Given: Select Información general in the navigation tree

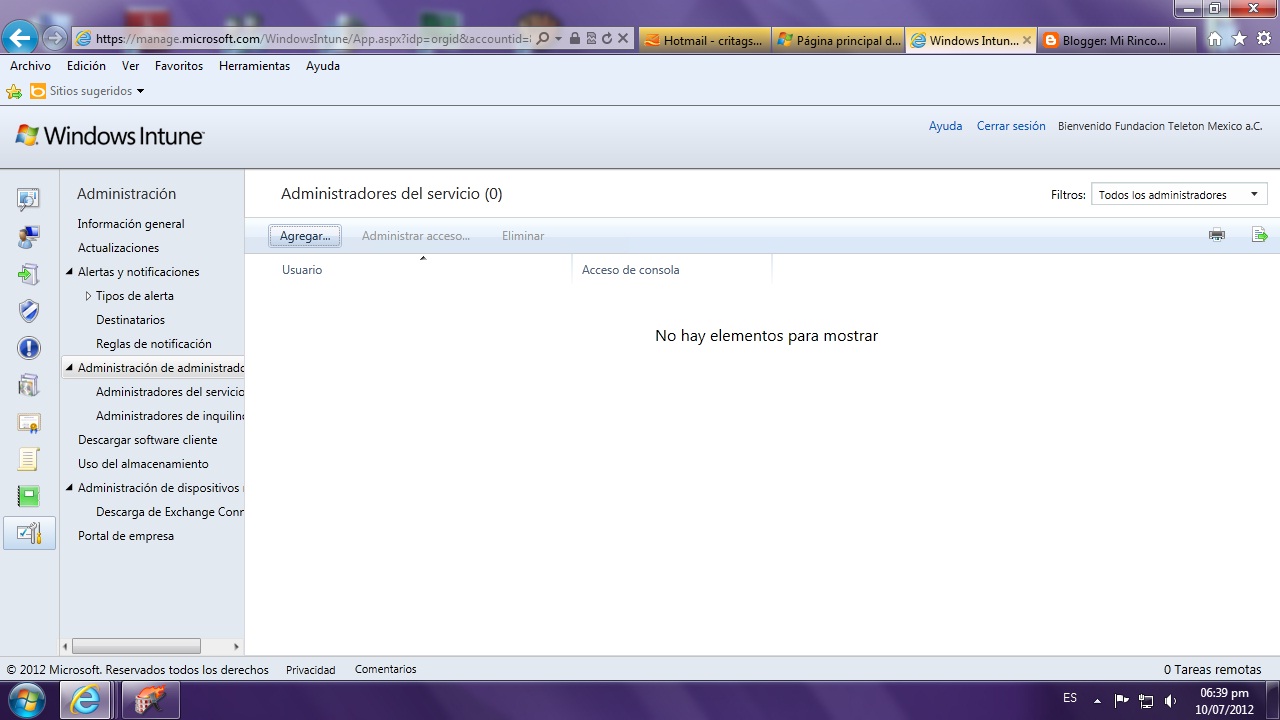Looking at the screenshot, I should [x=131, y=224].
